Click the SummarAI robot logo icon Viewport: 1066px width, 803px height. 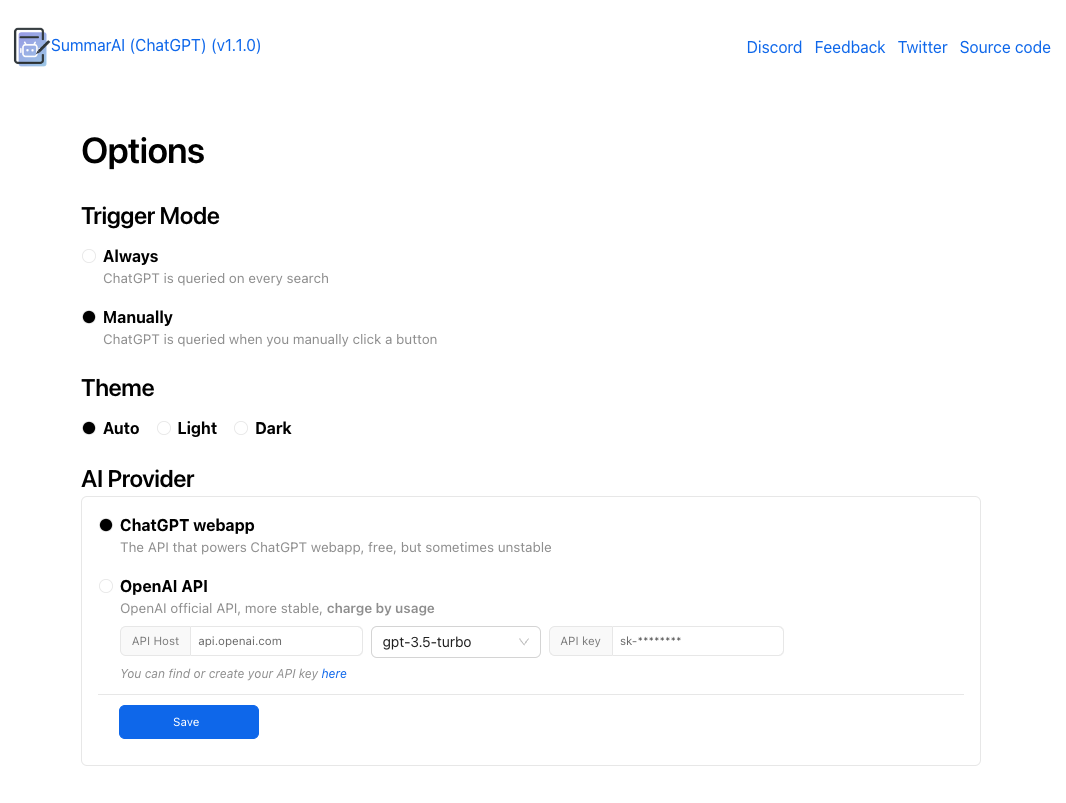tap(30, 47)
